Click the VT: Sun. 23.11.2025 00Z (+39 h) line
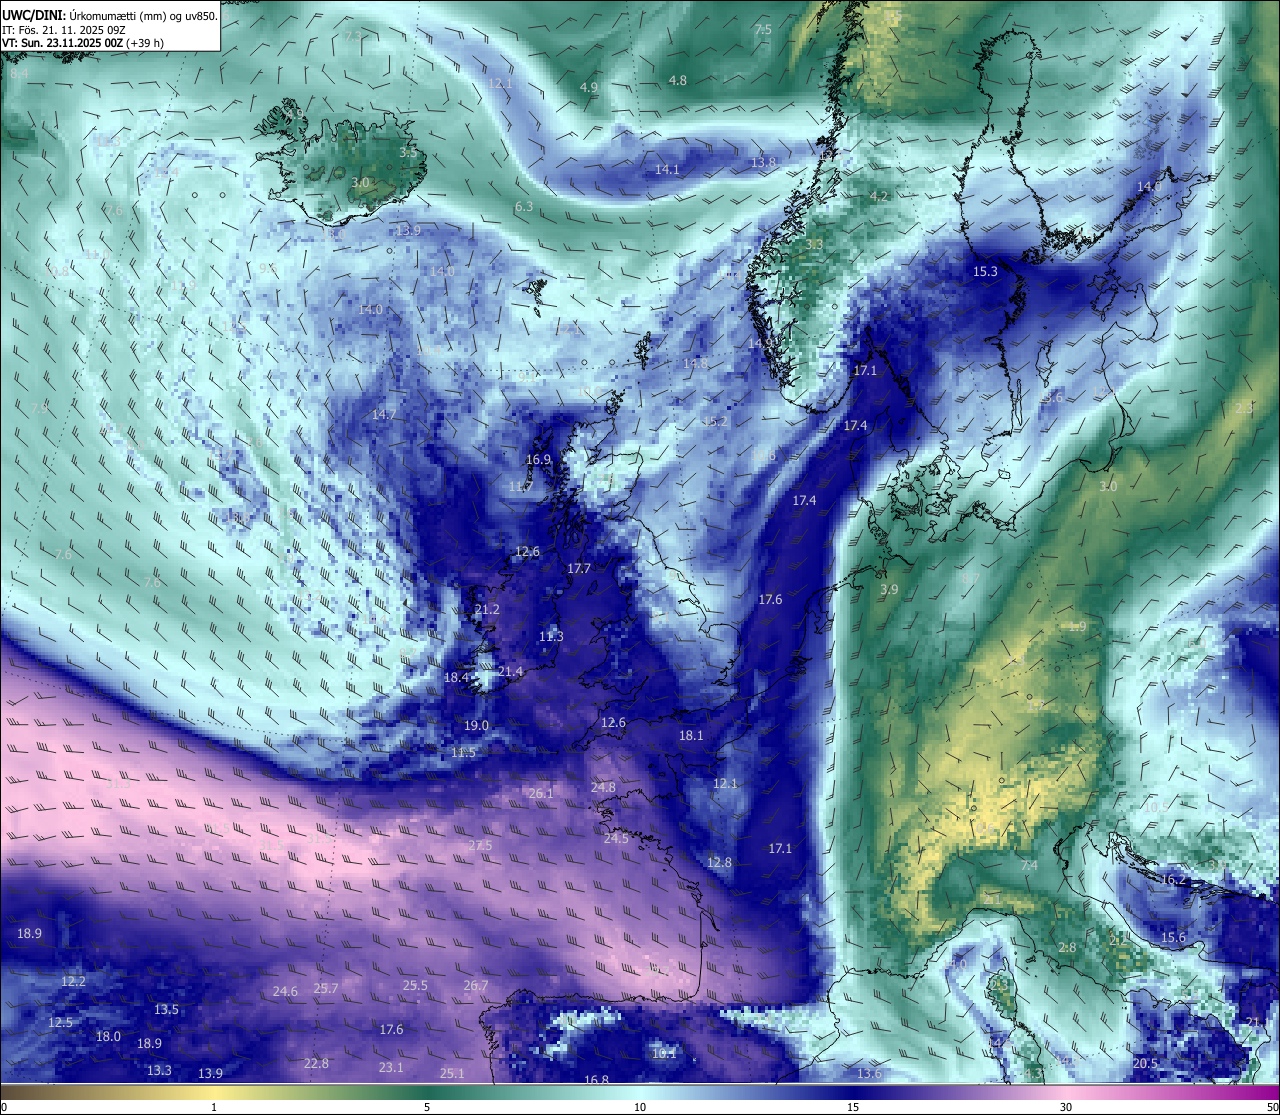This screenshot has height=1115, width=1280. pos(83,43)
